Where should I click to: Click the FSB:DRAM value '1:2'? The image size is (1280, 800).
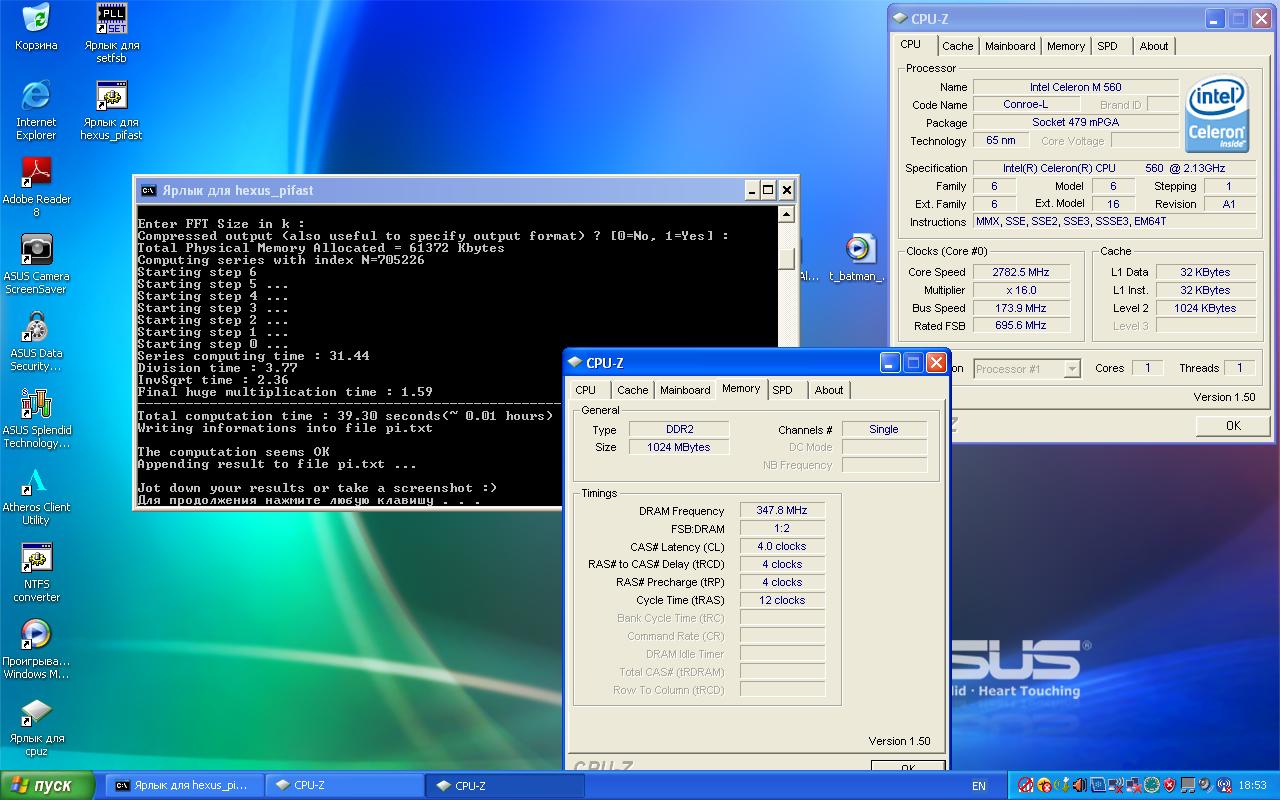coord(782,528)
